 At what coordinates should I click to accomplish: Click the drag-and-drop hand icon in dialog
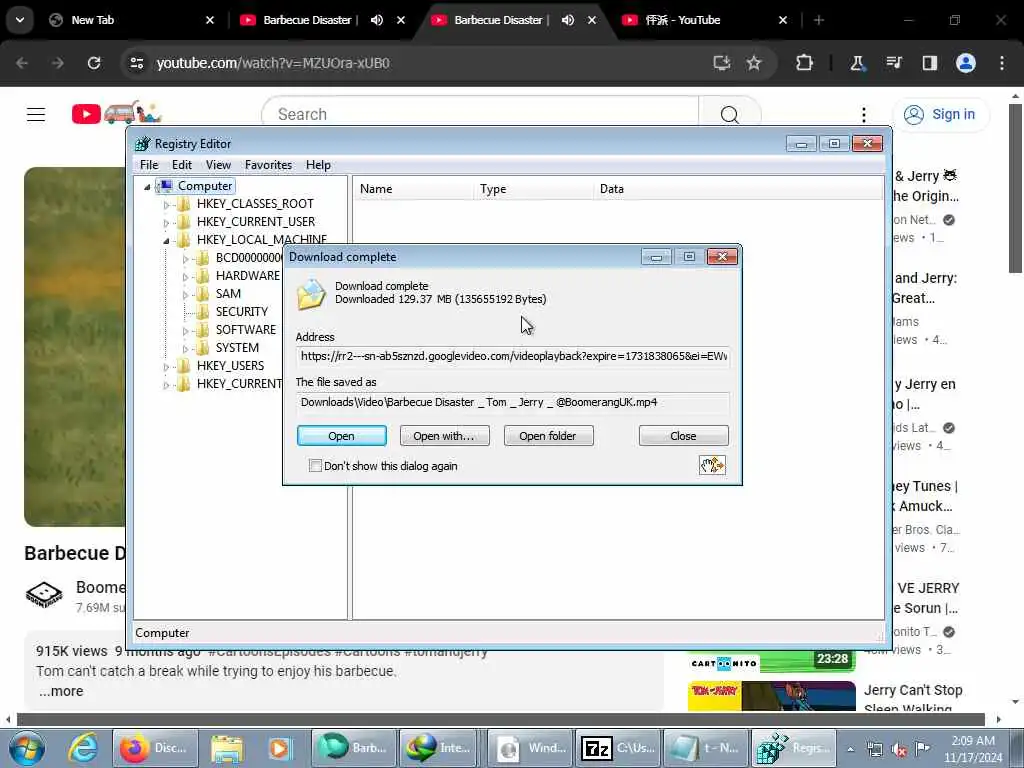(712, 465)
